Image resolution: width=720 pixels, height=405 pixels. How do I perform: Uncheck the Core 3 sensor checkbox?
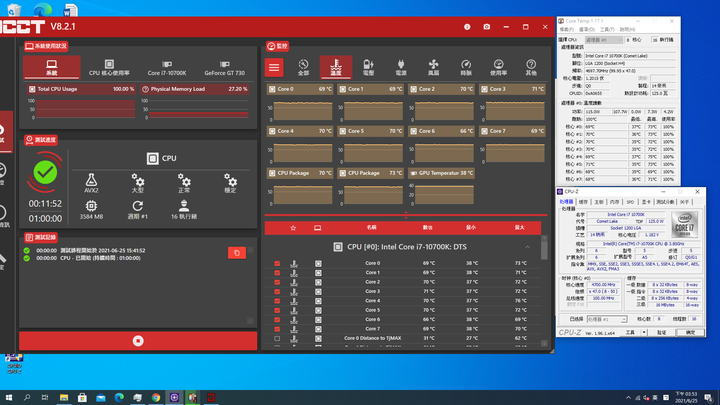click(277, 292)
